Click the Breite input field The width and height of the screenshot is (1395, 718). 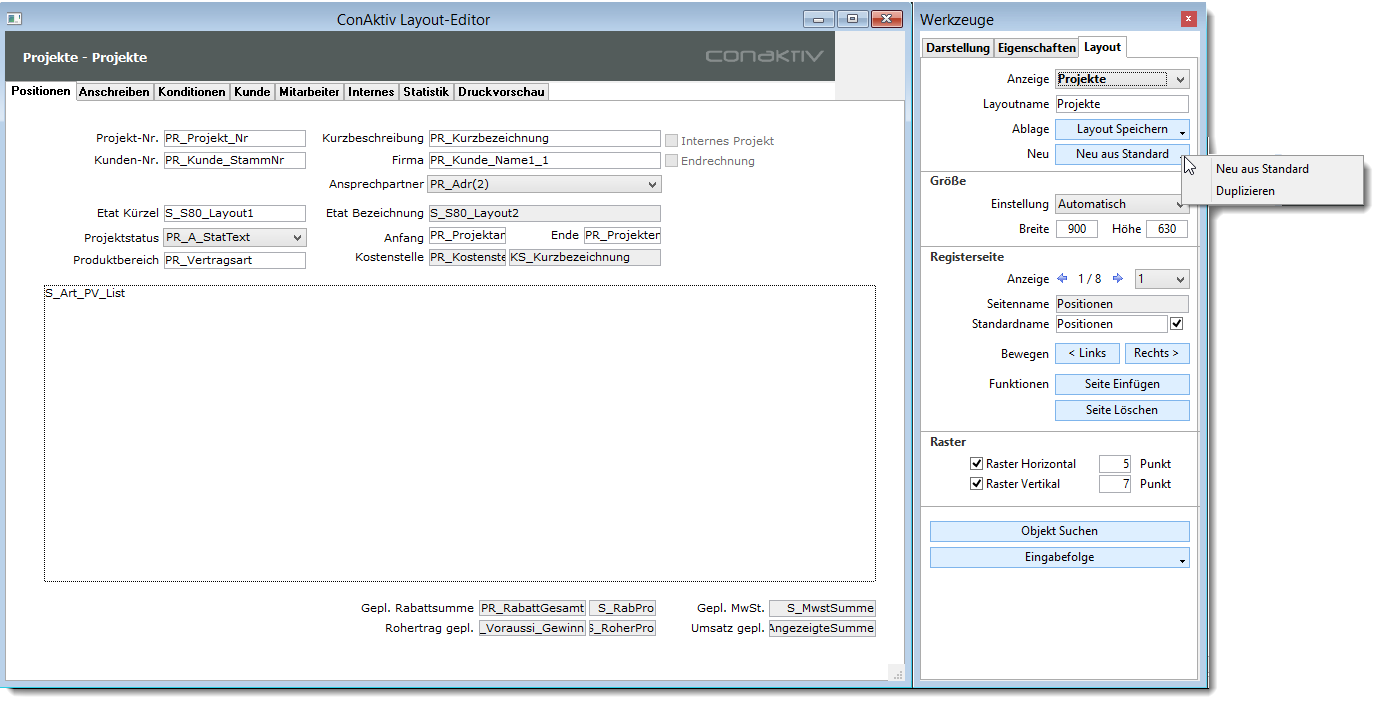pos(1077,229)
